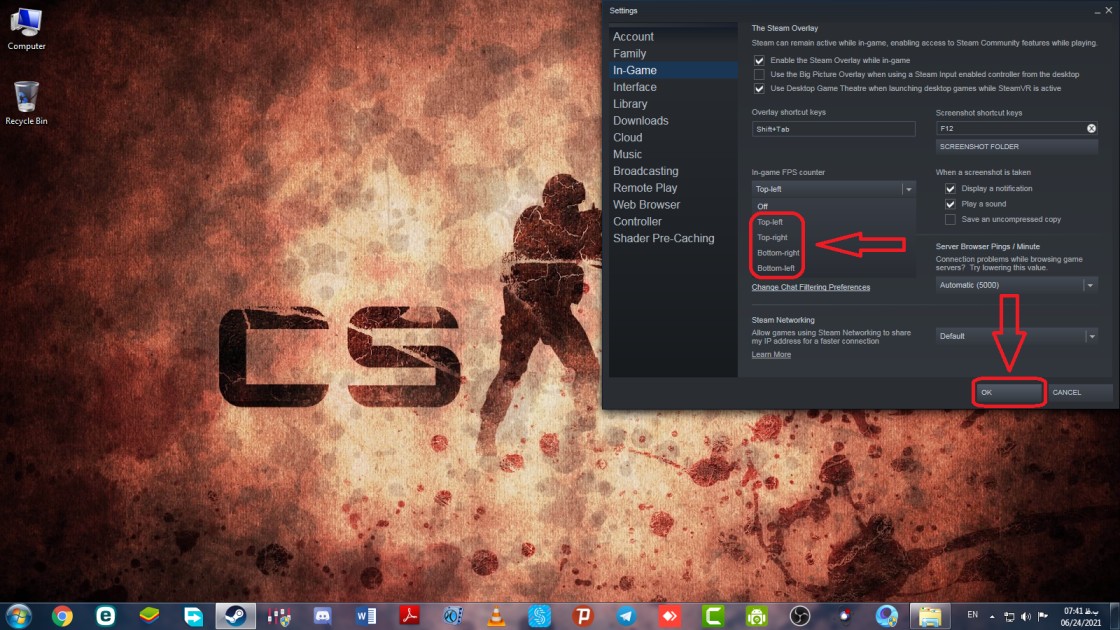Uncheck Play a sound
Viewport: 1120px width, 630px height.
pyautogui.click(x=951, y=204)
